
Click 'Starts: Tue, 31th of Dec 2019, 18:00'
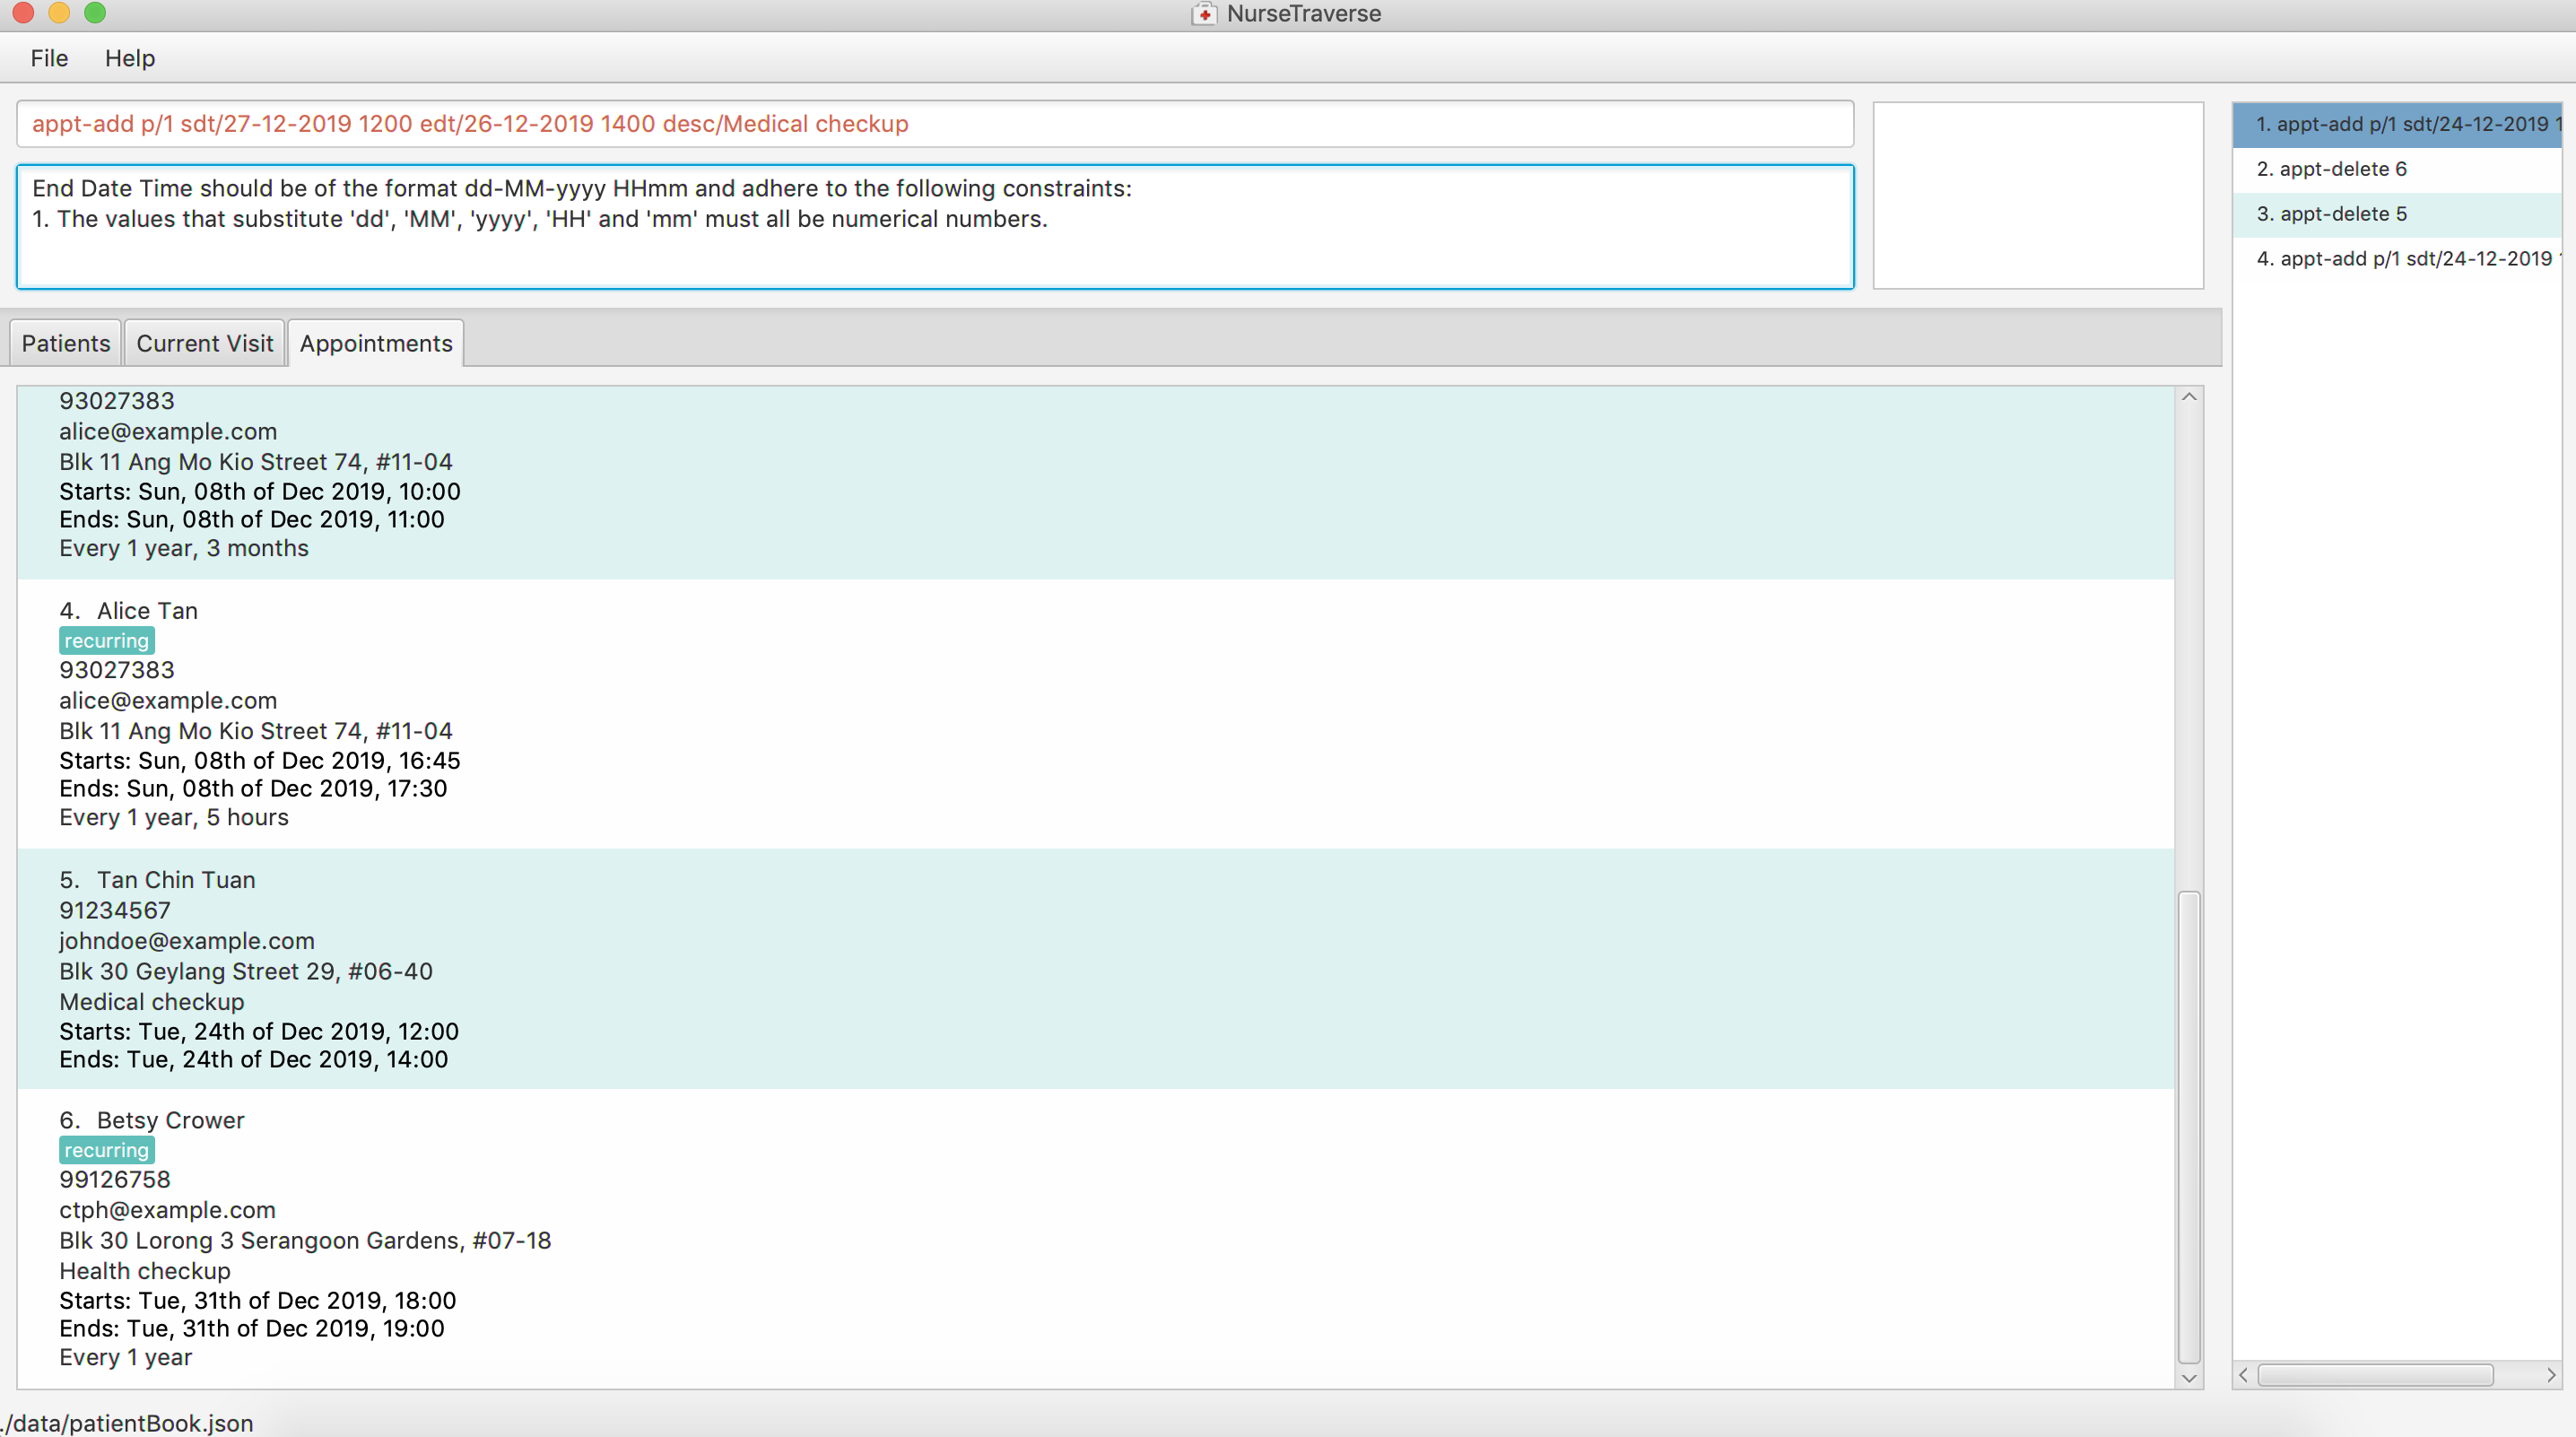[258, 1300]
